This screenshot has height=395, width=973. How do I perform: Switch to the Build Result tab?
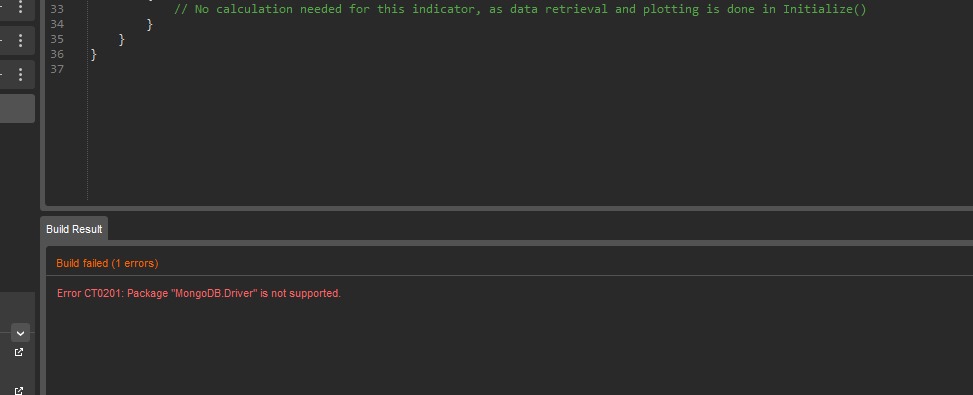(x=74, y=229)
